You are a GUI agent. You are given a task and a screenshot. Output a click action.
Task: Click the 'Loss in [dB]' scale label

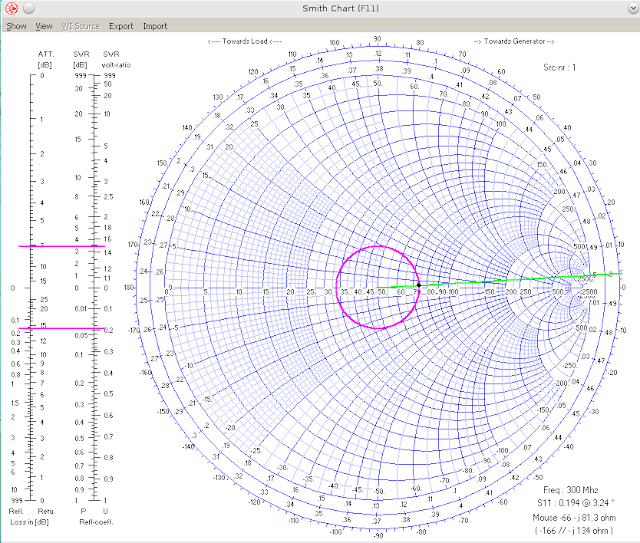pyautogui.click(x=29, y=522)
